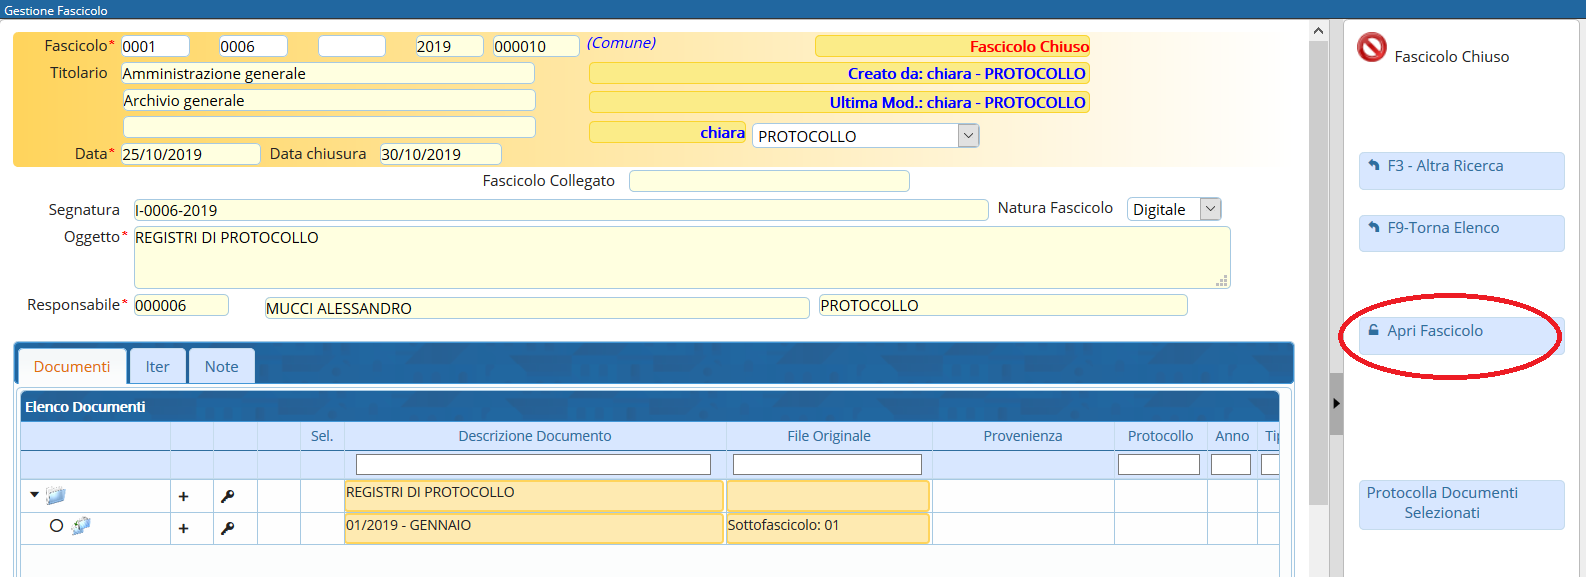Click the red Fascicolo Chiuso prohibition icon
This screenshot has height=577, width=1586.
pos(1371,48)
